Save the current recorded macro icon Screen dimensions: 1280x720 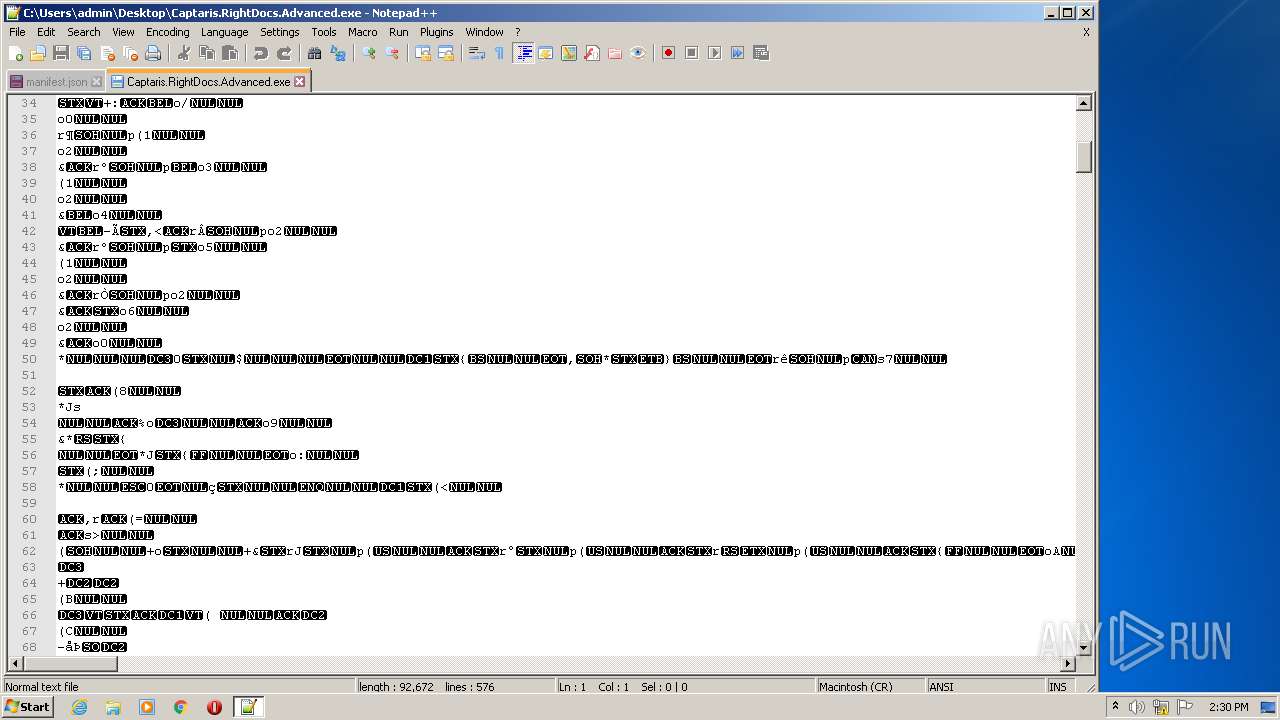(x=760, y=53)
